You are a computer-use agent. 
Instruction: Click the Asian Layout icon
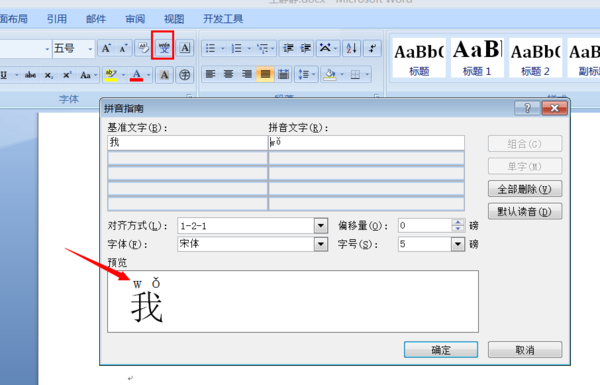click(325, 48)
